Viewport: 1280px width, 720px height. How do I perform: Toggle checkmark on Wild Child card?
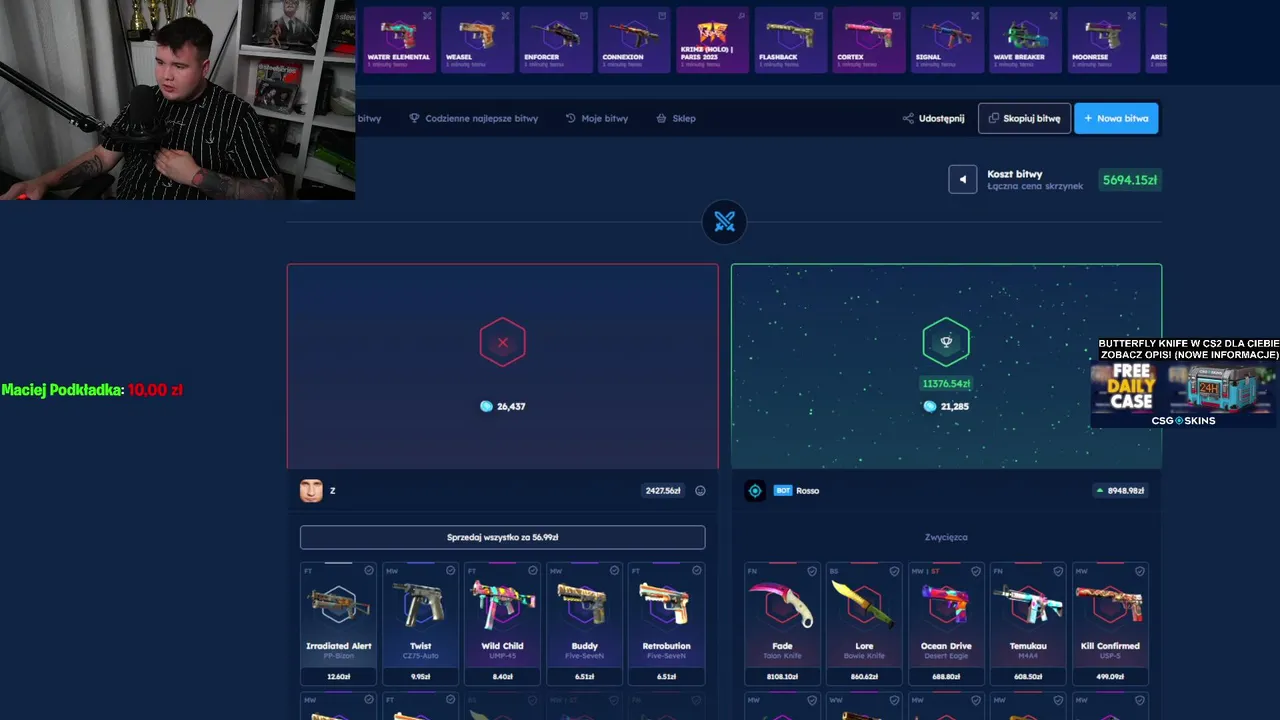point(533,570)
